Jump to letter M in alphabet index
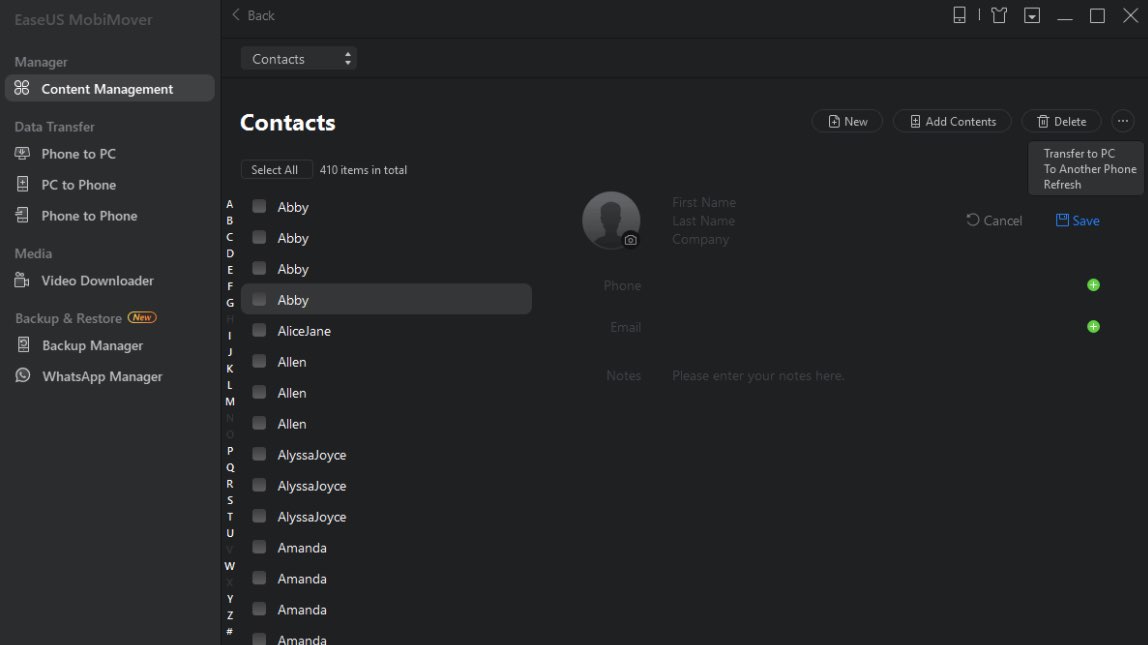Viewport: 1148px width, 645px height. [230, 401]
